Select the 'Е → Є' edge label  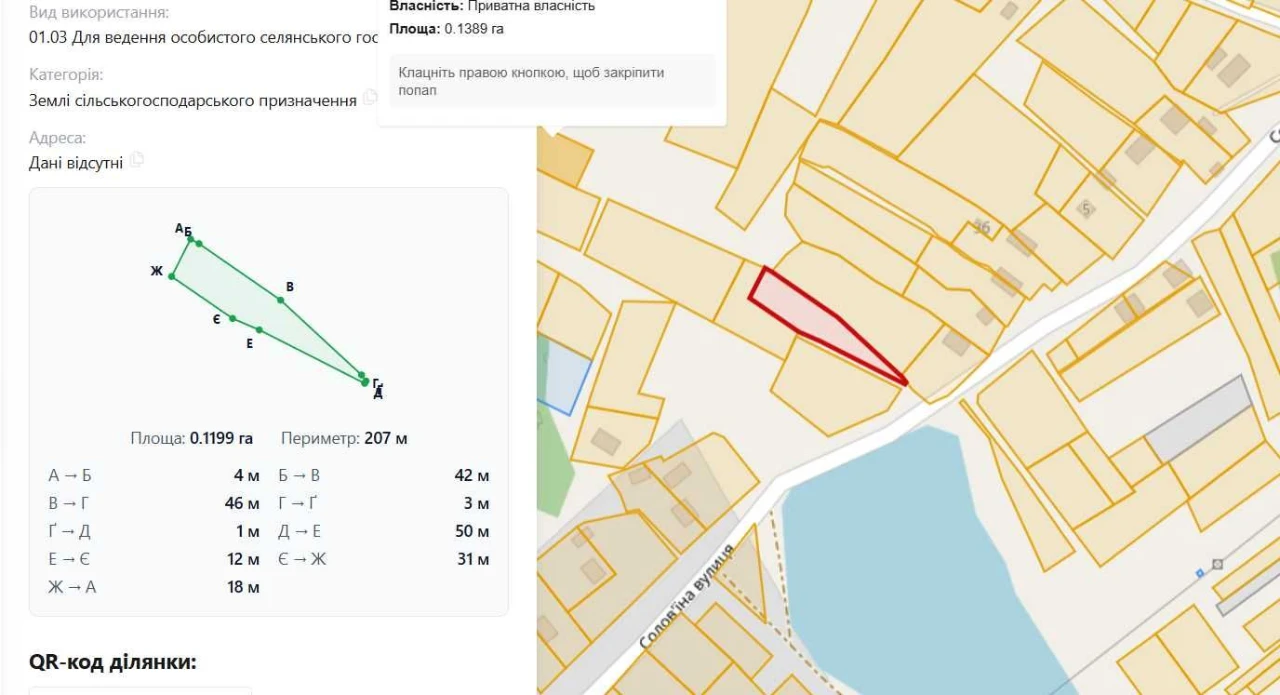click(x=69, y=559)
